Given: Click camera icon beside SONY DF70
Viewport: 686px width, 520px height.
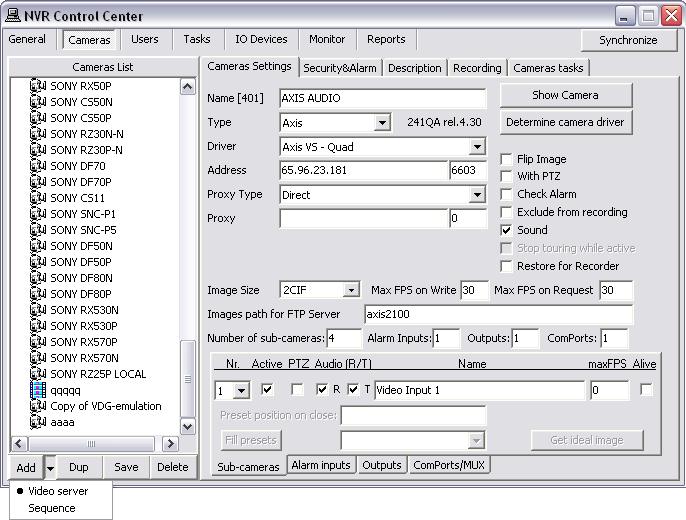Looking at the screenshot, I should 38,166.
